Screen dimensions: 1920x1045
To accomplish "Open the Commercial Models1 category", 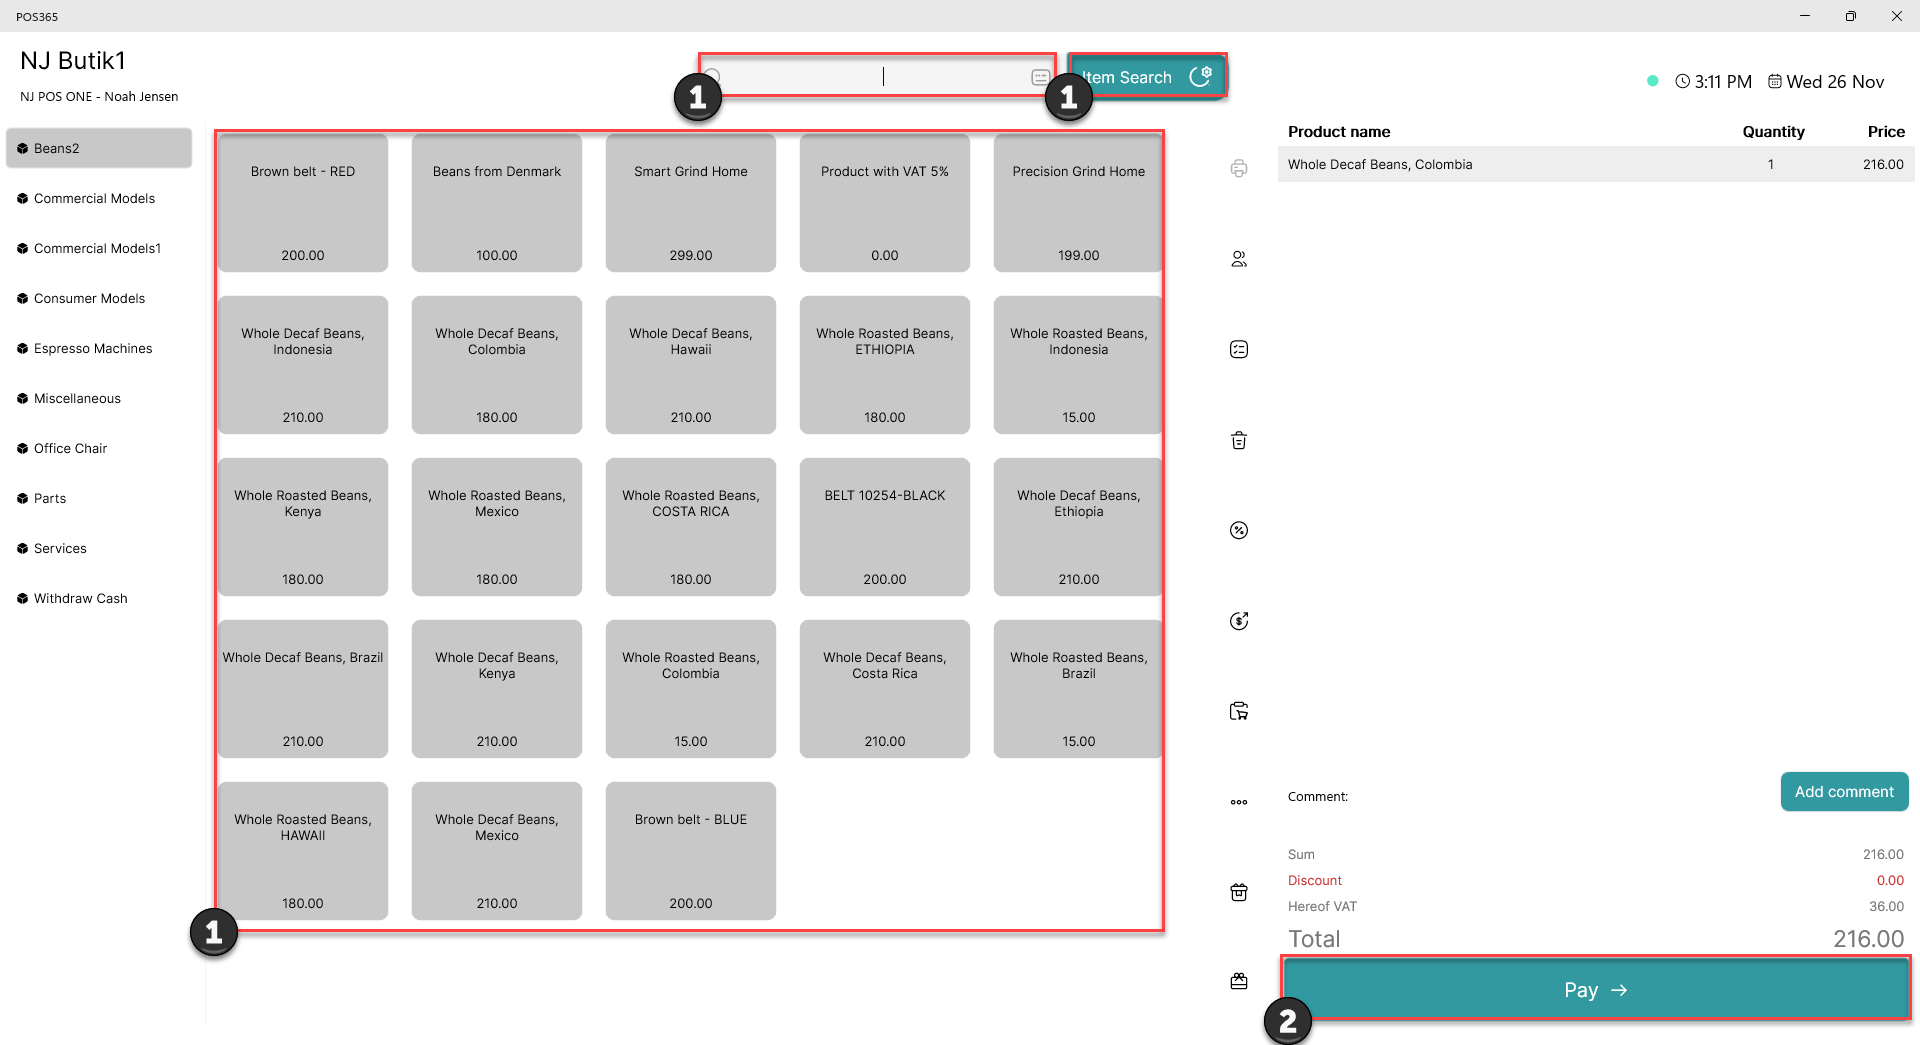I will (99, 248).
